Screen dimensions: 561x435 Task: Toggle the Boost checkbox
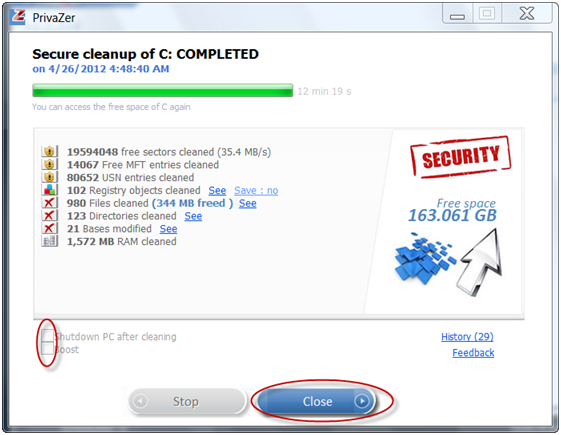[x=47, y=349]
